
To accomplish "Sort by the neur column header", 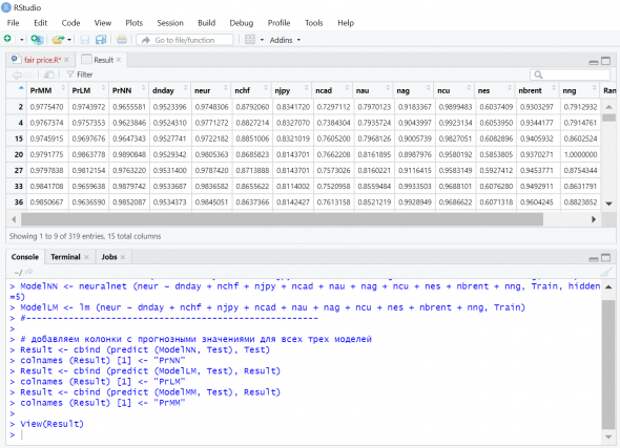I will 210,91.
